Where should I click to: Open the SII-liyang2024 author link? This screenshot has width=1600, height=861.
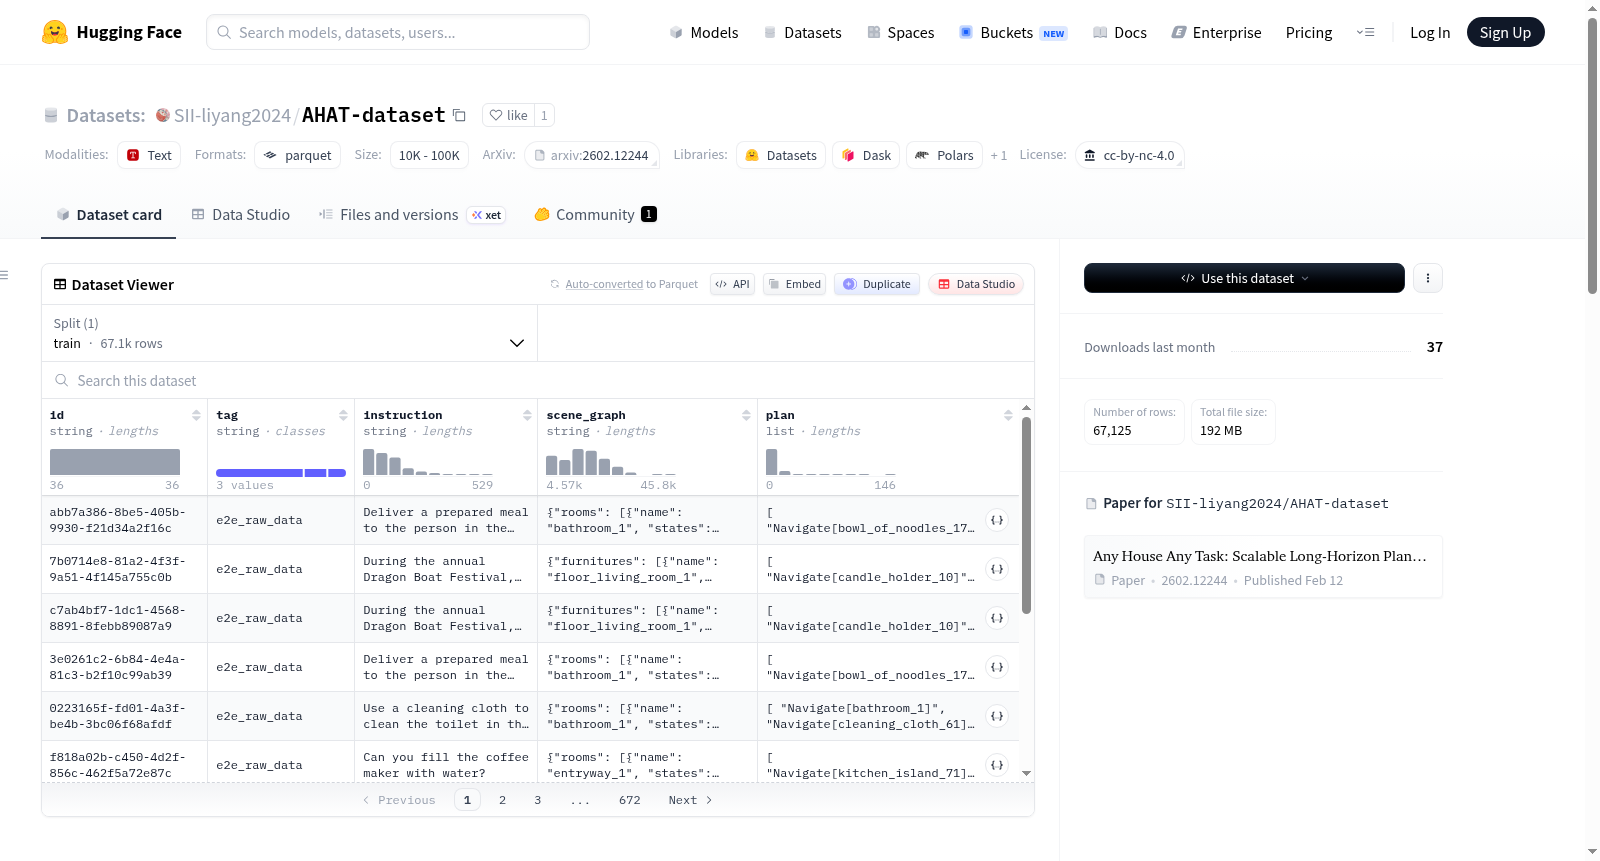click(232, 115)
